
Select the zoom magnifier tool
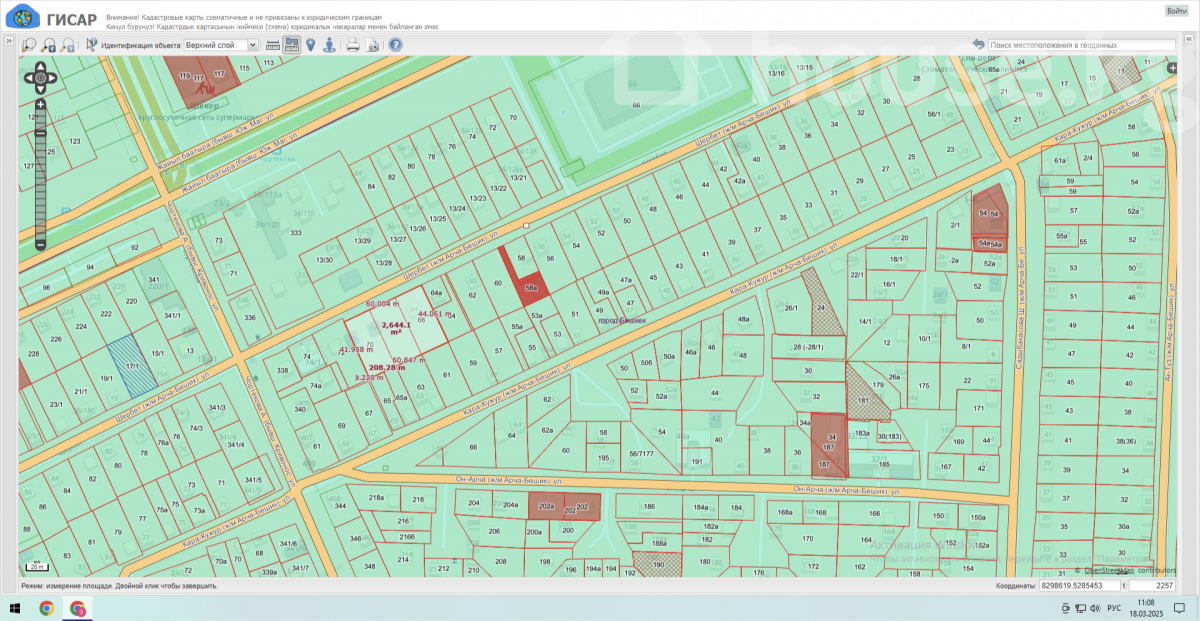(29, 45)
